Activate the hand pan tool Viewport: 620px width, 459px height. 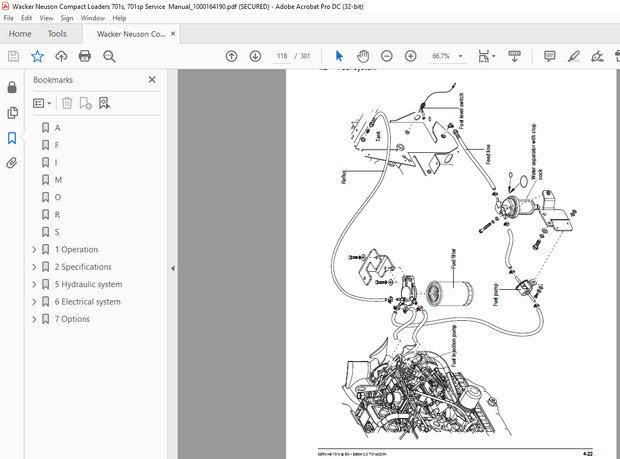pyautogui.click(x=363, y=56)
